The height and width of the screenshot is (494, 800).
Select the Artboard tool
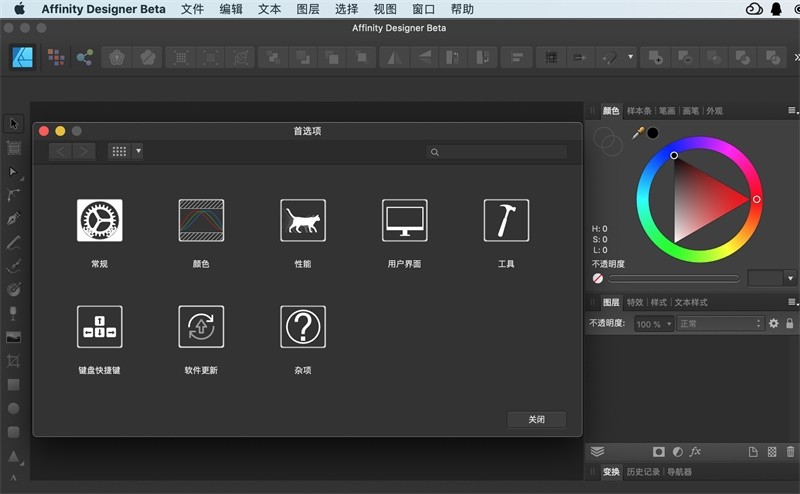(14, 148)
